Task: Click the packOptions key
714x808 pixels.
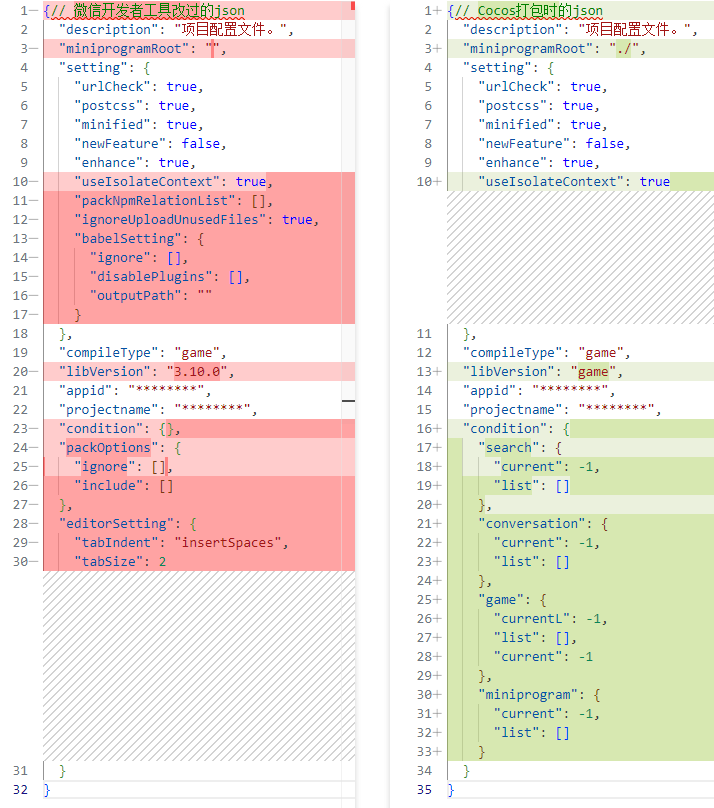Action: click(108, 447)
